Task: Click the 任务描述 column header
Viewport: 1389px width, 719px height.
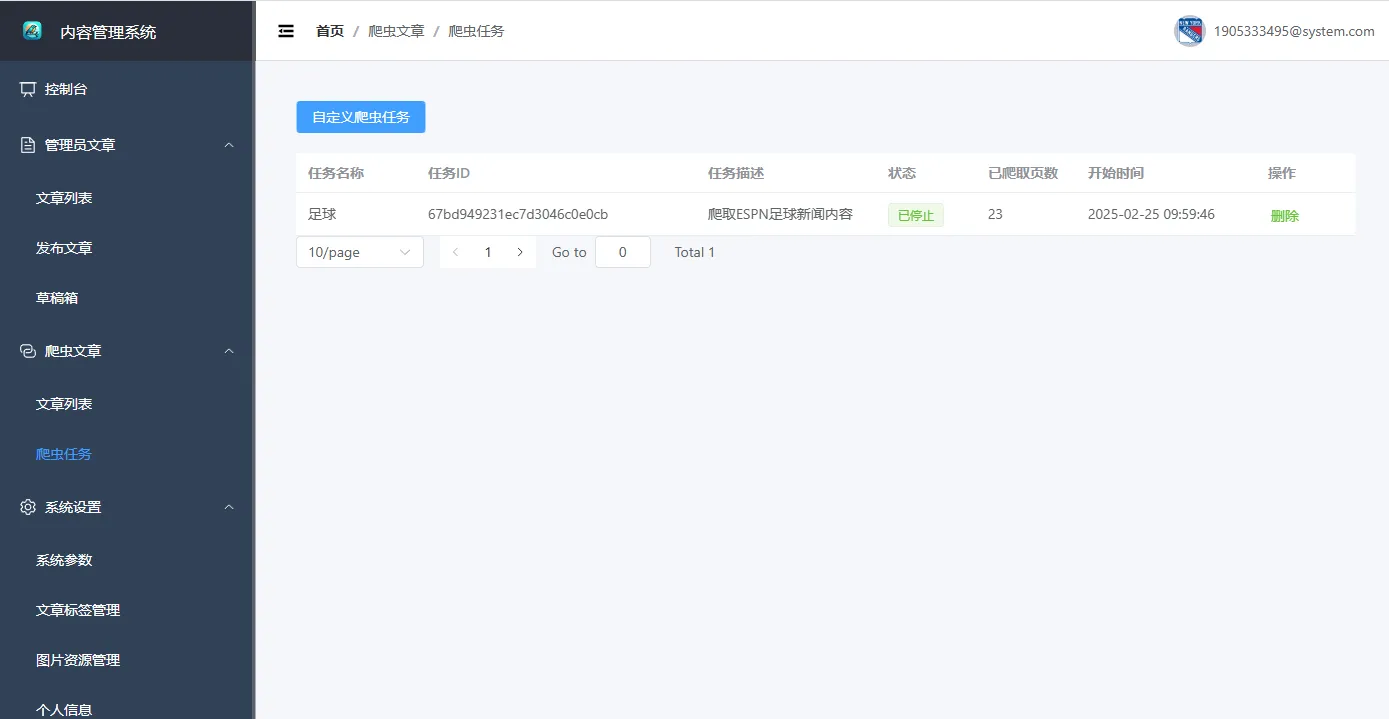Action: point(736,173)
